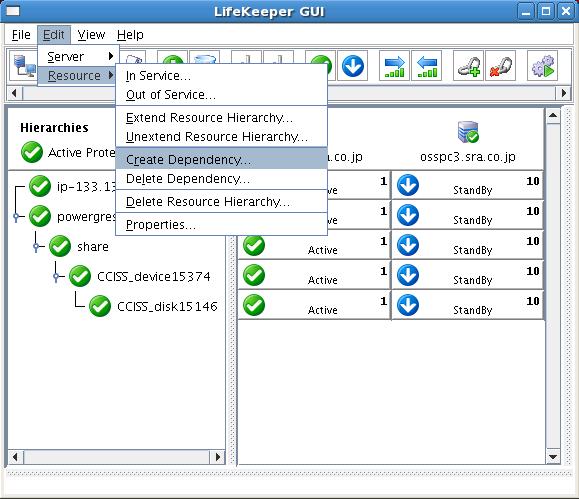The width and height of the screenshot is (579, 499).
Task: Click the Delete Dependency chain-x toolbar icon
Action: tap(500, 66)
